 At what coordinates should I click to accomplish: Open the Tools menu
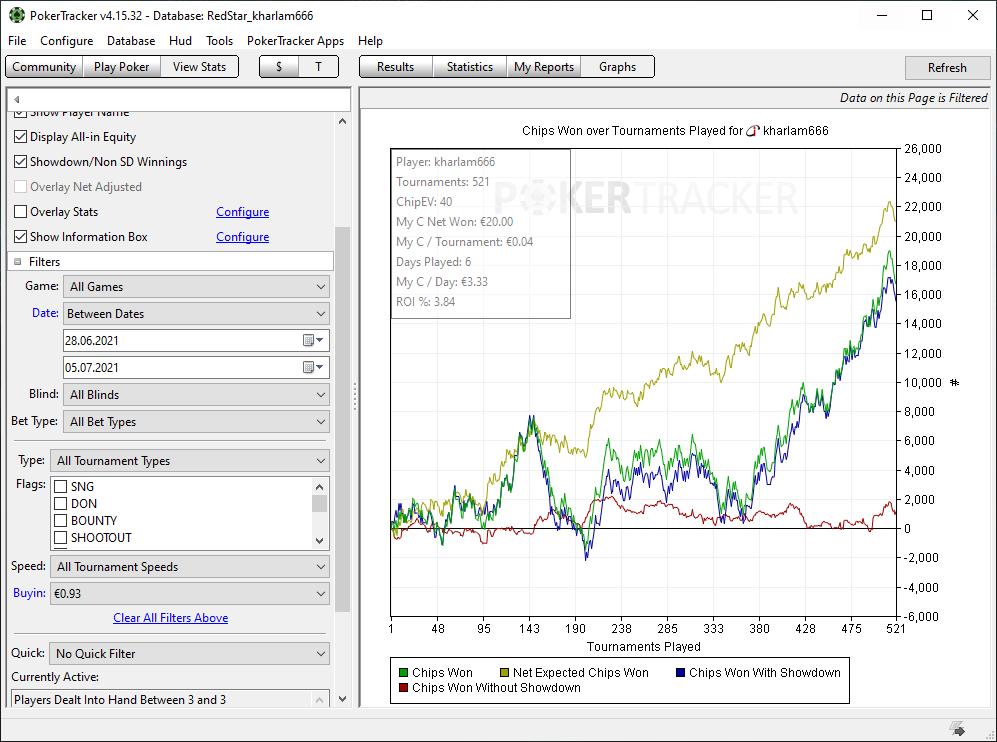[x=219, y=41]
